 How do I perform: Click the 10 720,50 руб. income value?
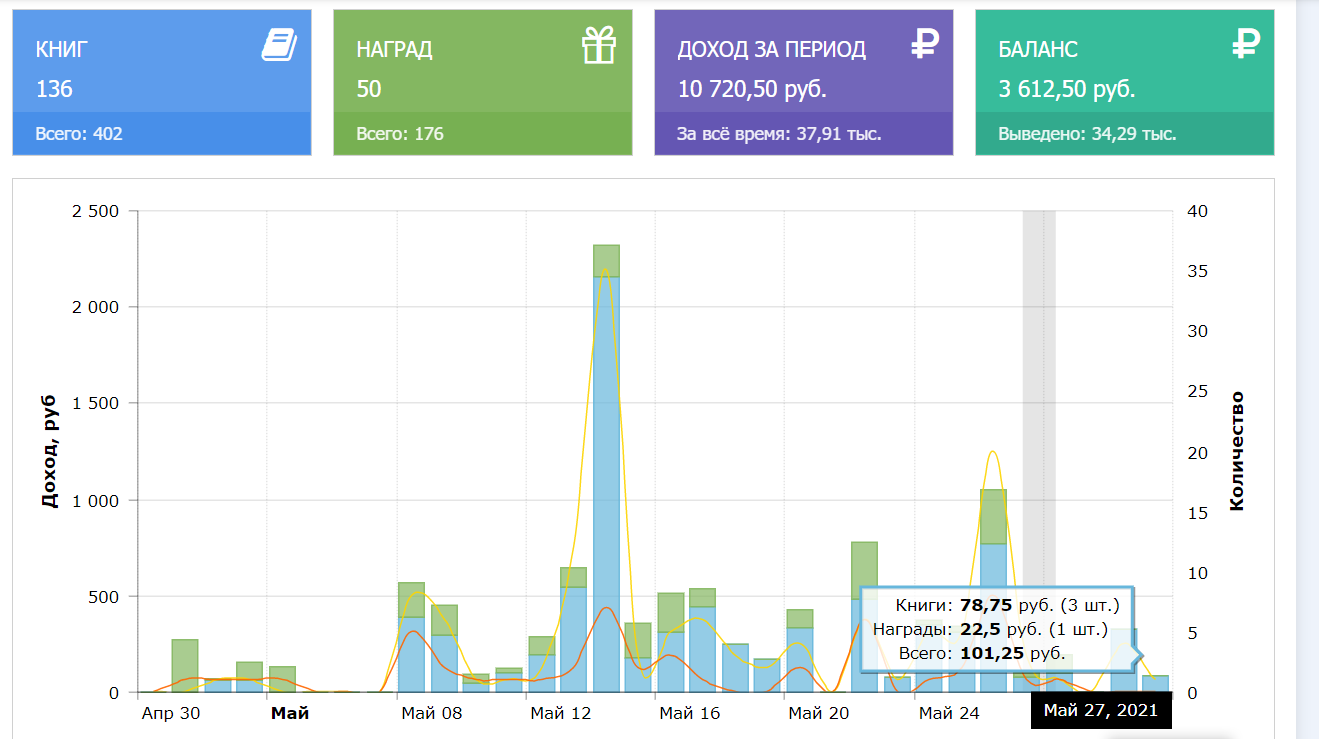click(752, 89)
